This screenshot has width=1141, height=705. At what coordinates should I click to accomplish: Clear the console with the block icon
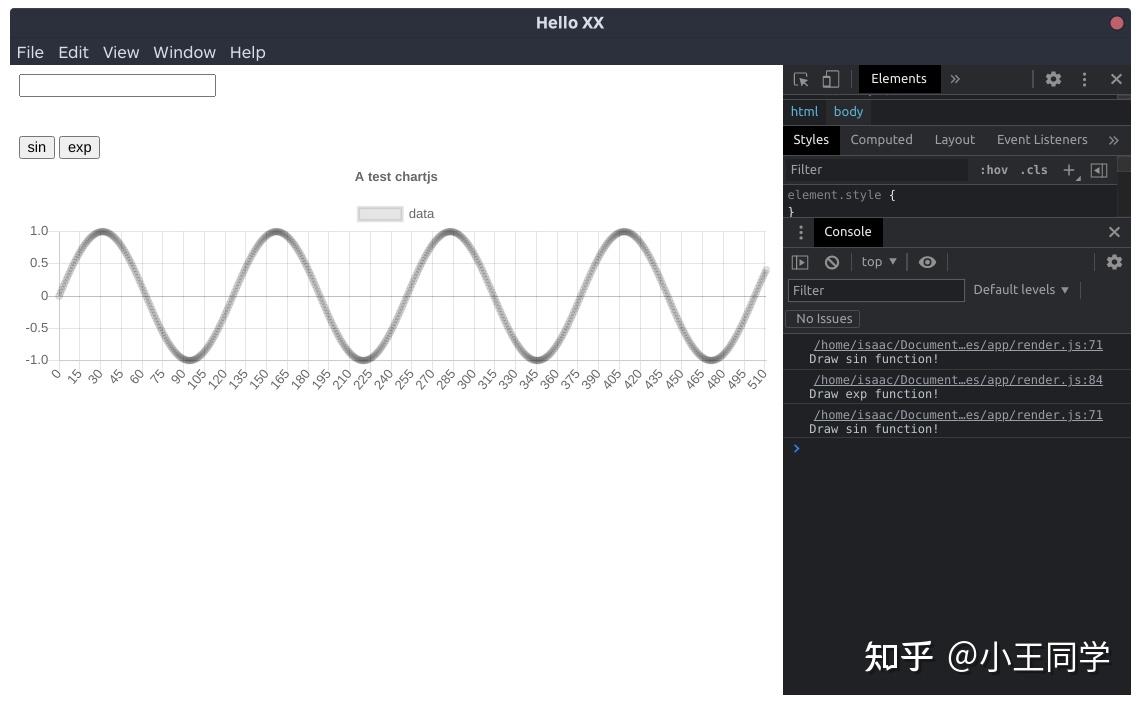832,262
